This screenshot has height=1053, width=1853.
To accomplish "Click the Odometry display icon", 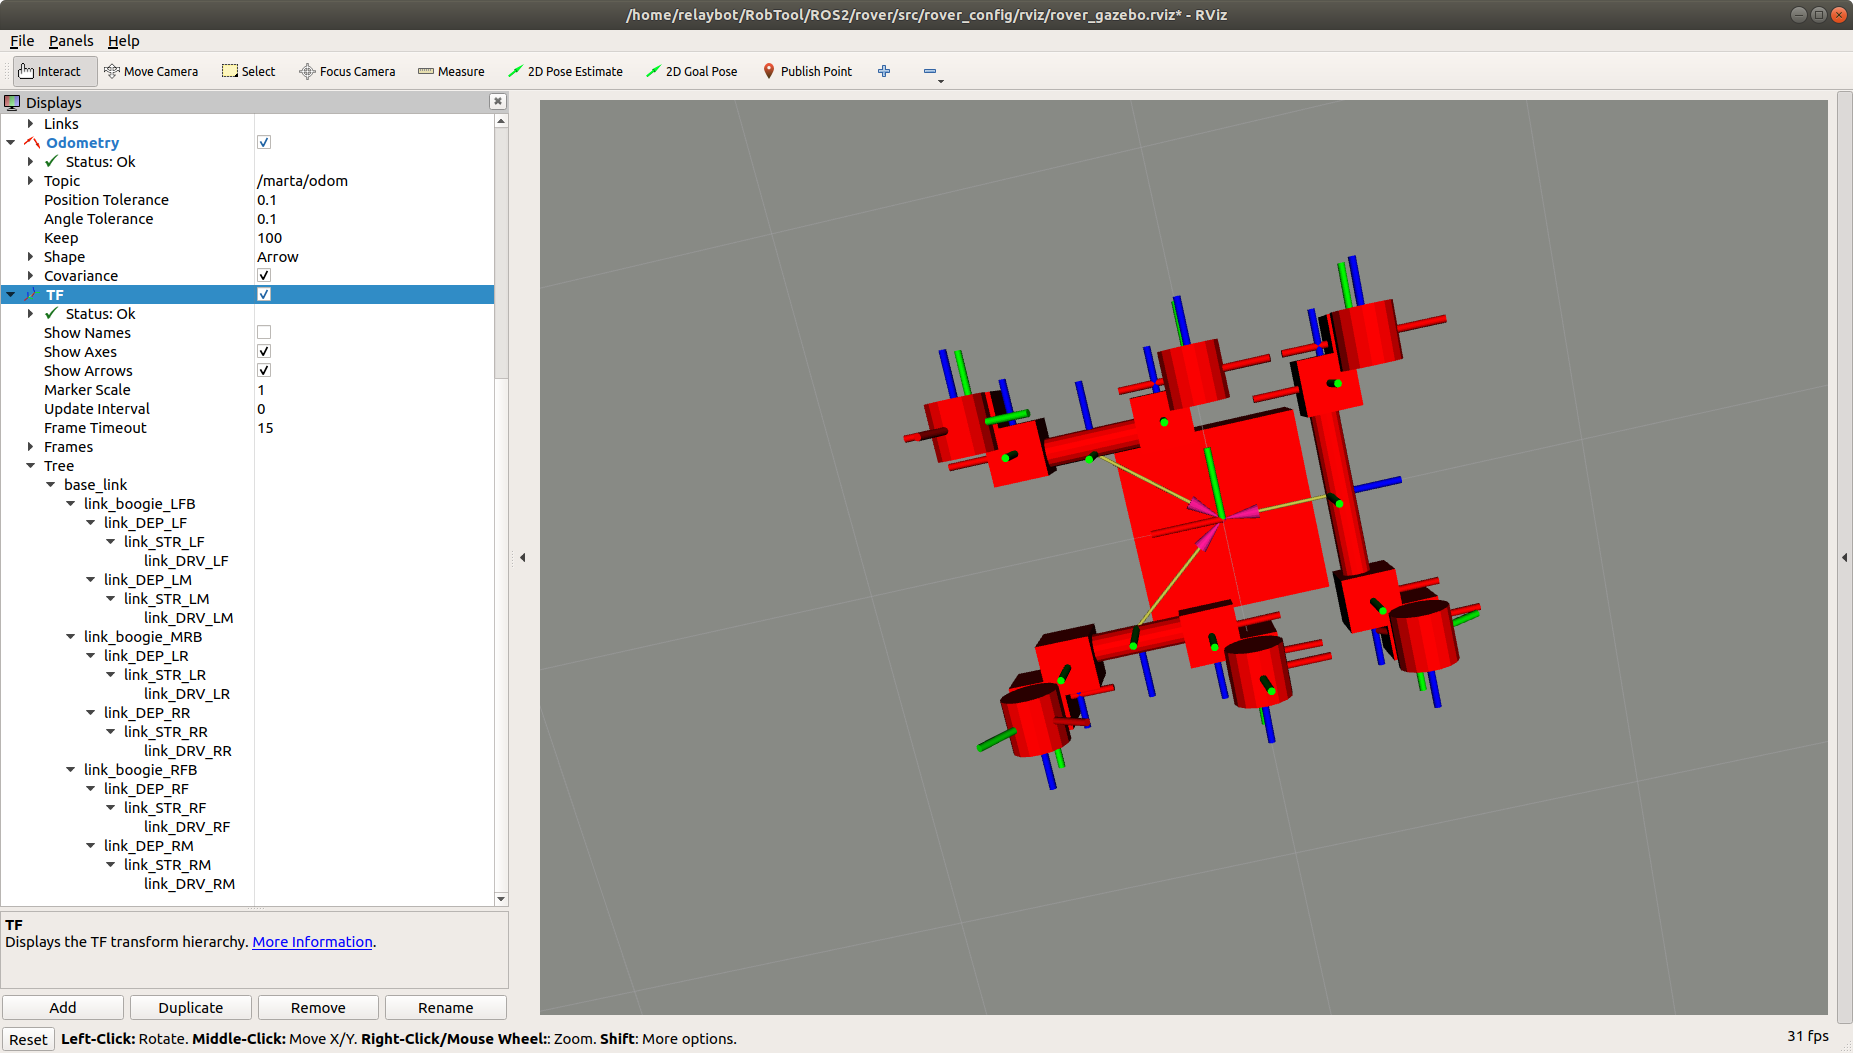I will click(32, 143).
